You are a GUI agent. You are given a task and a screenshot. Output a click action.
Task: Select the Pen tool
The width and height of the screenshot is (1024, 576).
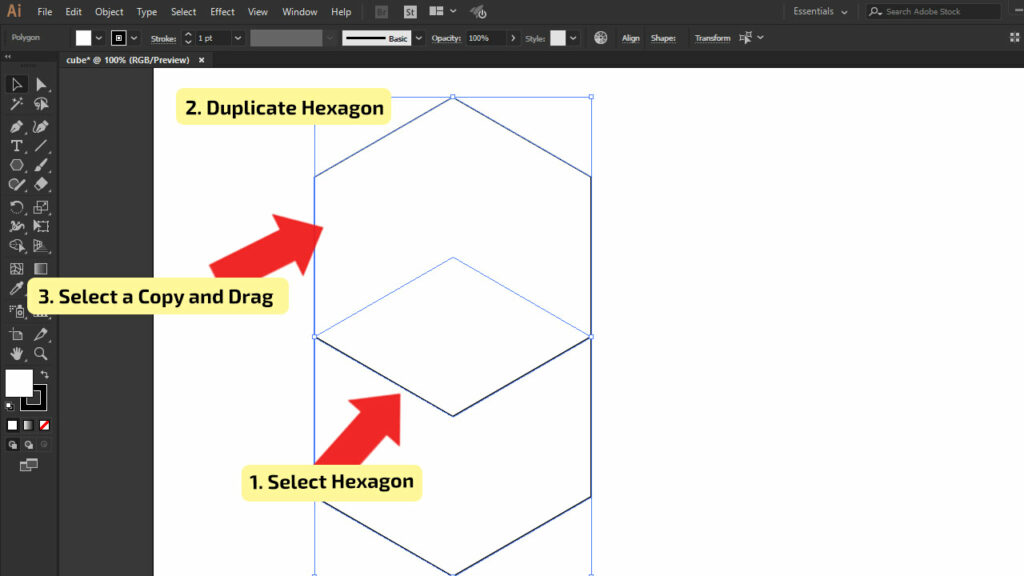(x=17, y=127)
